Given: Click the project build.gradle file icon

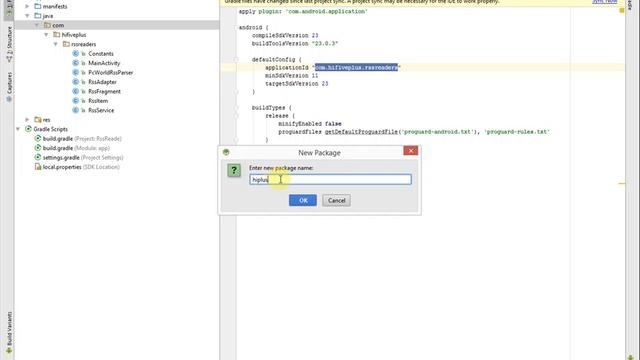Looking at the screenshot, I should pyautogui.click(x=38, y=139).
